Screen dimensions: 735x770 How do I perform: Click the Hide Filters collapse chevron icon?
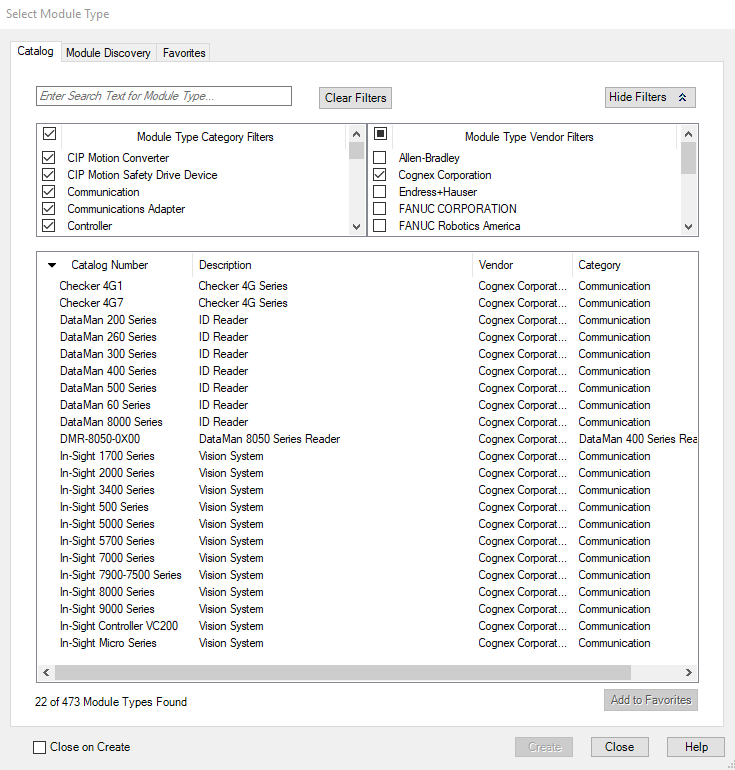[683, 97]
